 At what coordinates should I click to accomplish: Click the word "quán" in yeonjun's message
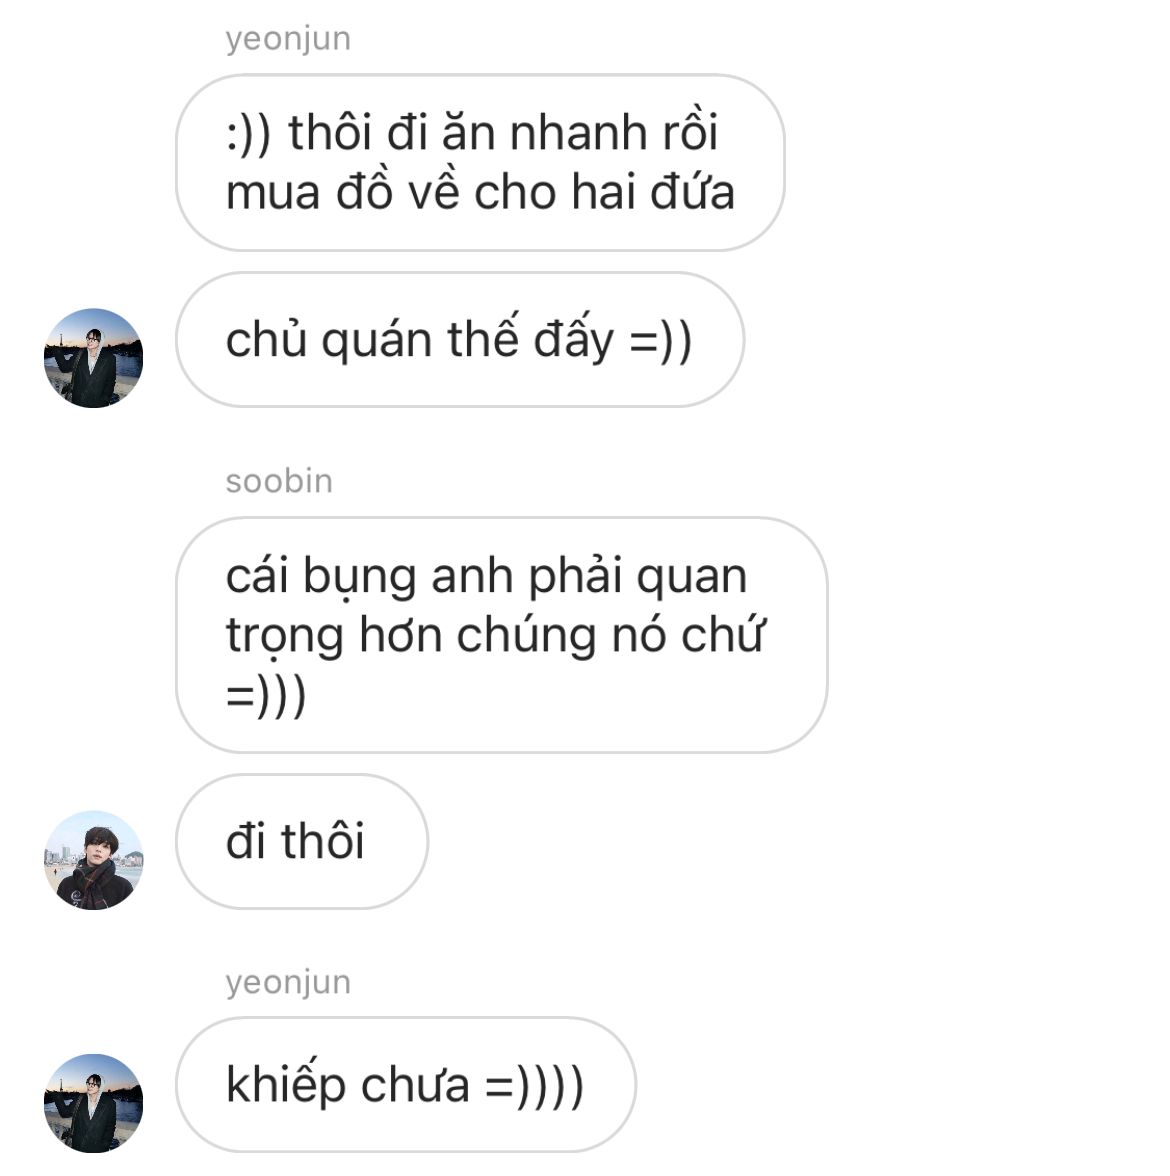375,341
